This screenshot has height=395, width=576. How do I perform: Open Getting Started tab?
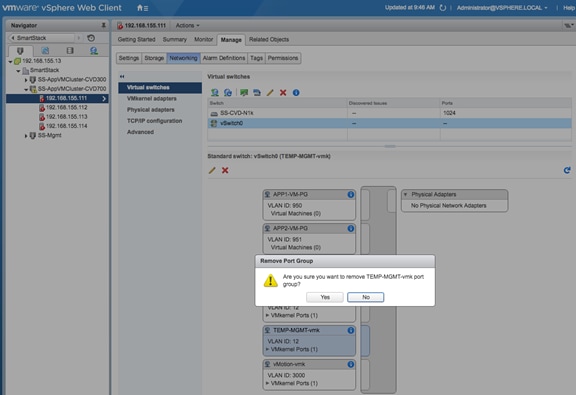tap(136, 39)
